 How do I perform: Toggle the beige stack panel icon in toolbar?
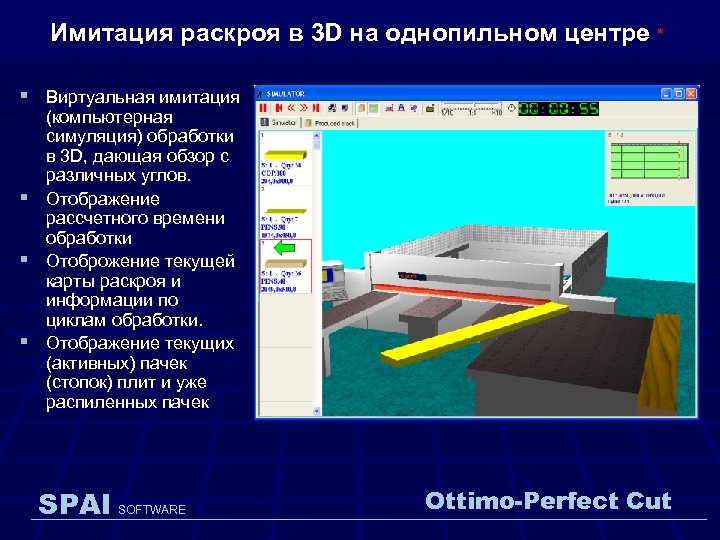click(361, 108)
